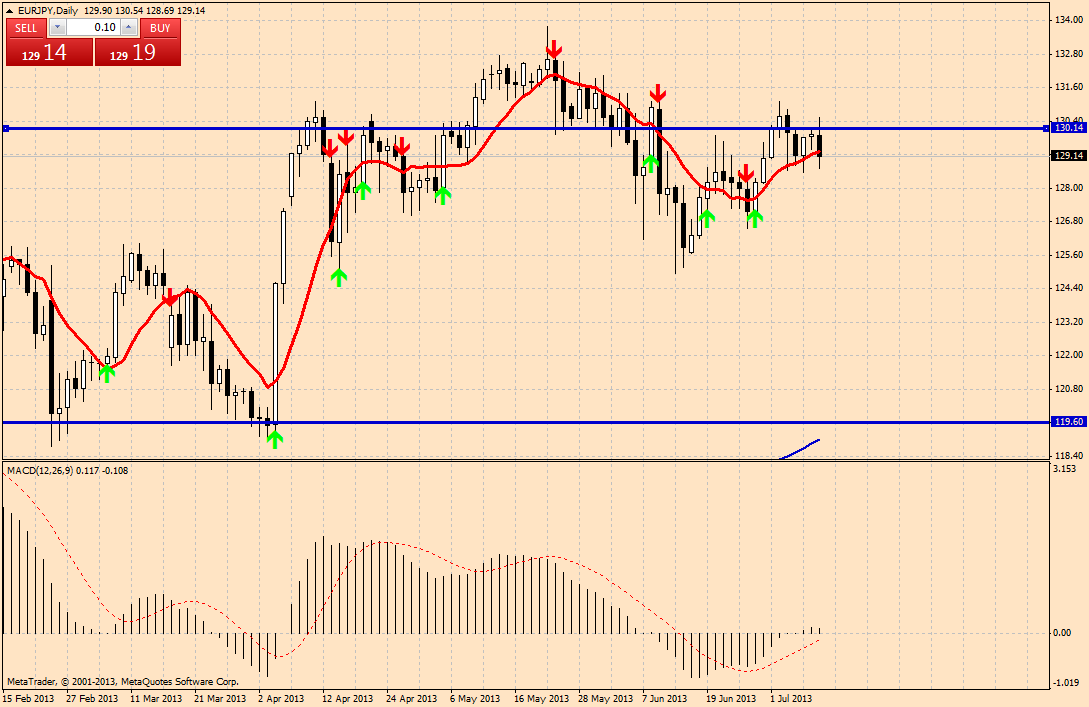1089x707 pixels.
Task: Click the 123.20 price axis label
Action: tap(1069, 322)
